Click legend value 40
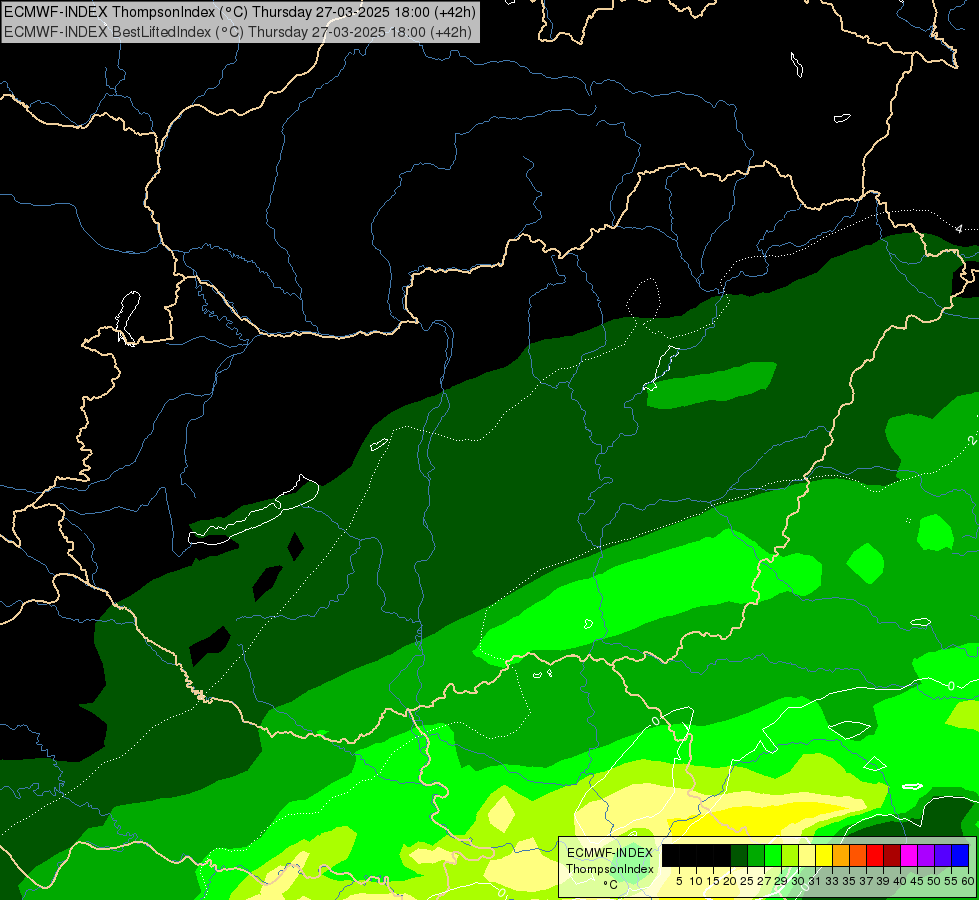The width and height of the screenshot is (979, 900). [x=900, y=881]
